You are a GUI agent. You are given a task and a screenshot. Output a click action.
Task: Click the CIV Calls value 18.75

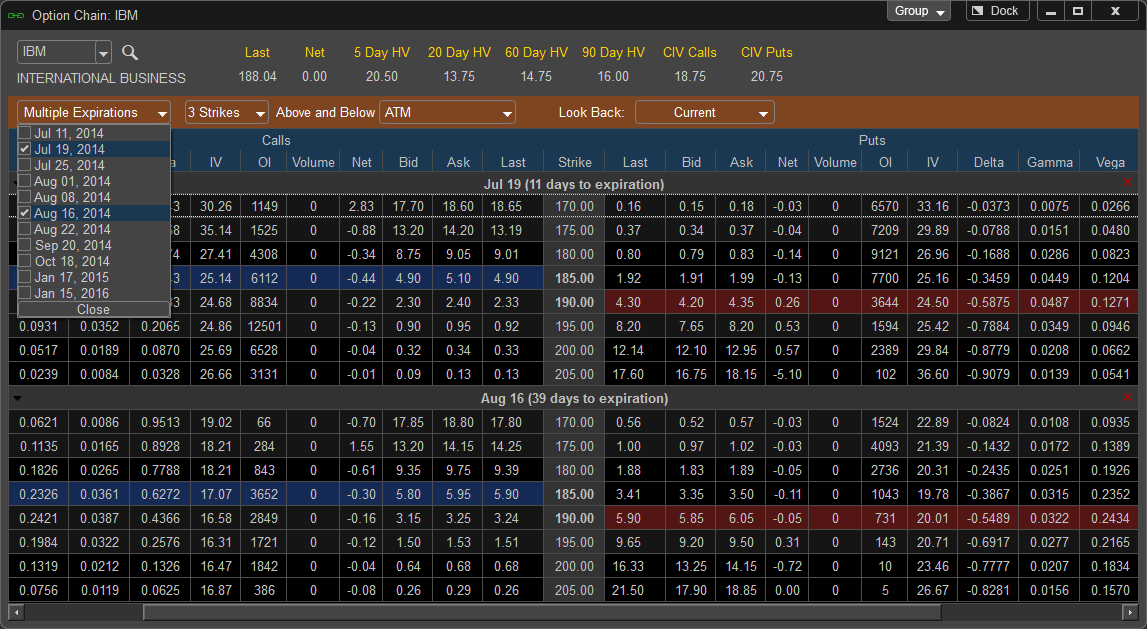pos(690,76)
